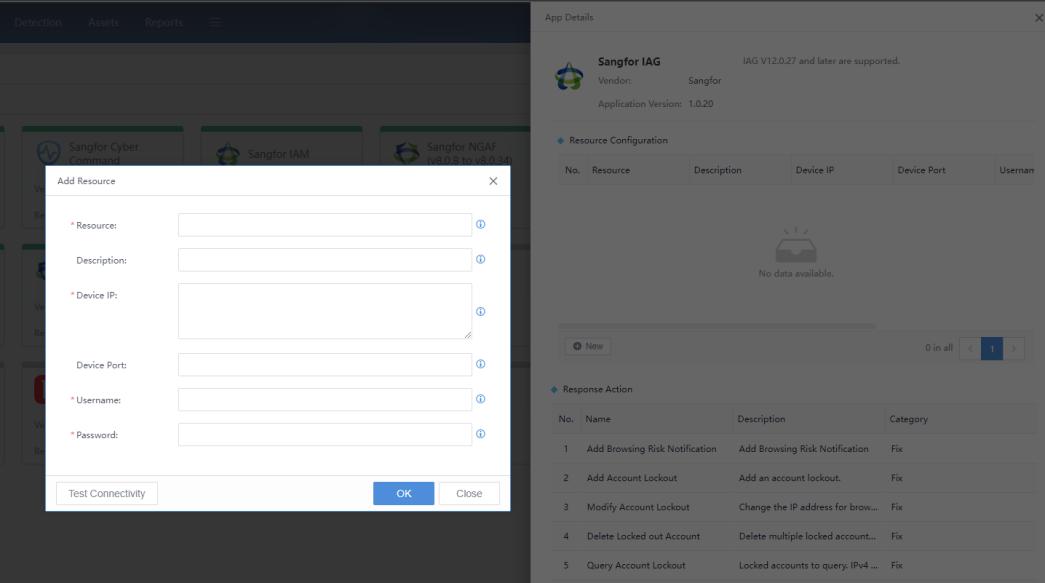Click the Sangfor IAG app logo

pos(569,76)
